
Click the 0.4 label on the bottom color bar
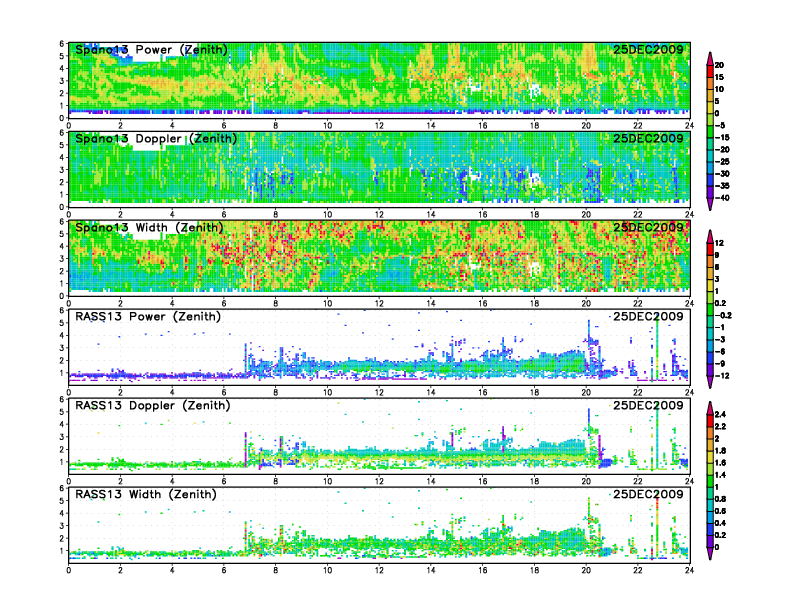point(720,523)
